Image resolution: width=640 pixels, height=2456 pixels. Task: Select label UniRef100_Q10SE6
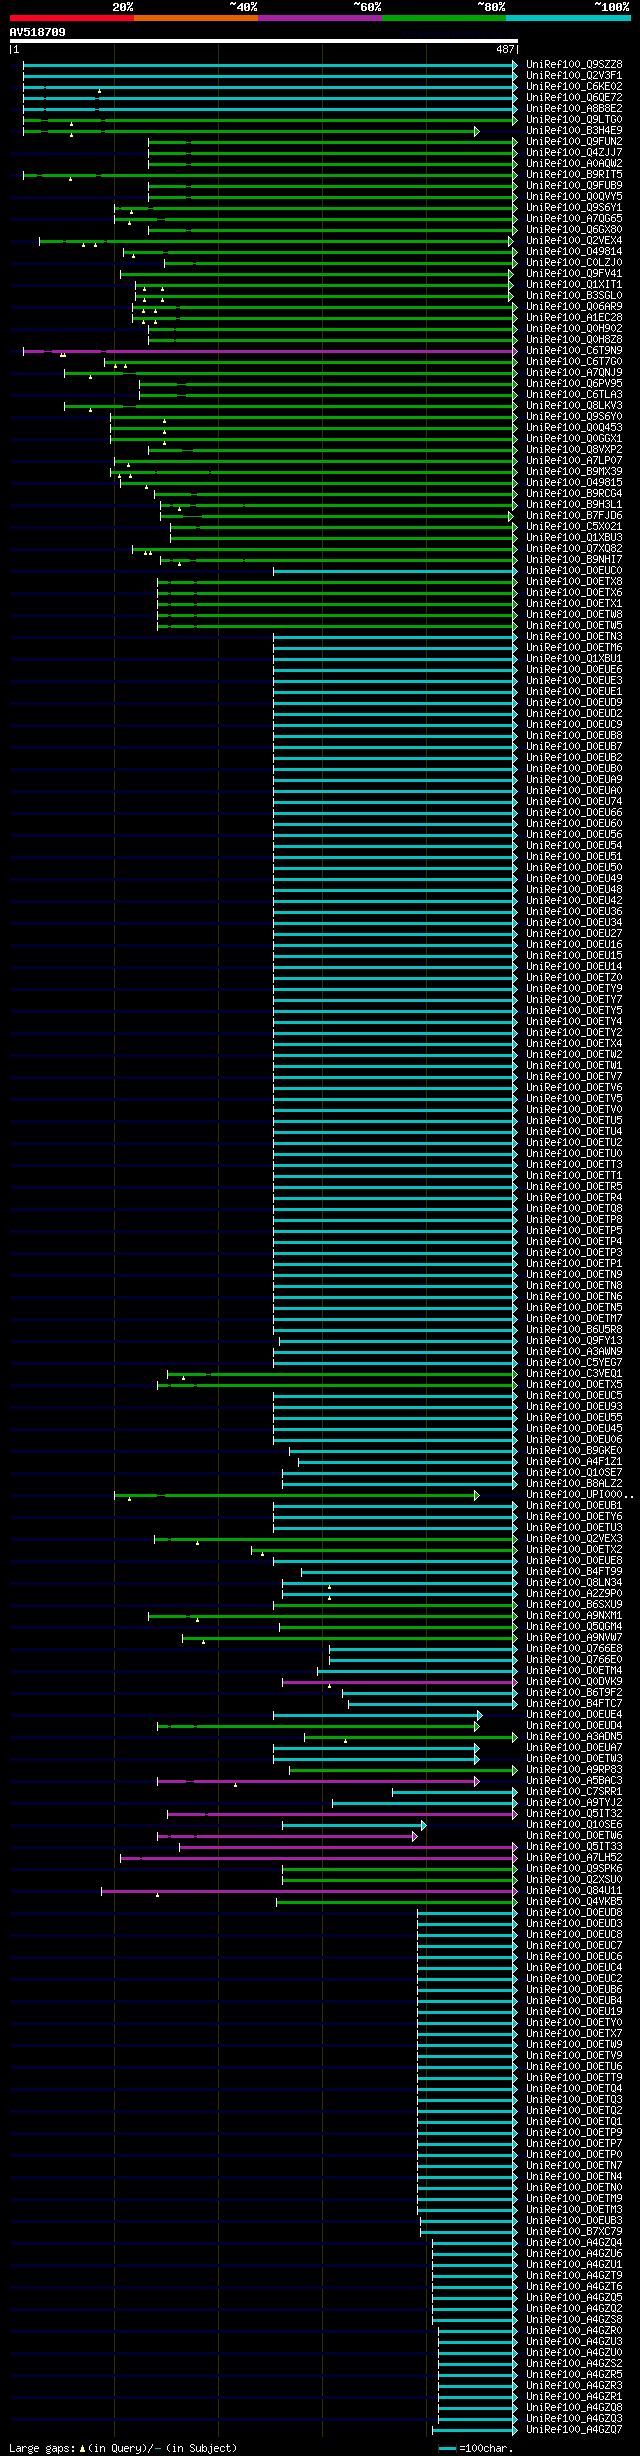574,1825
